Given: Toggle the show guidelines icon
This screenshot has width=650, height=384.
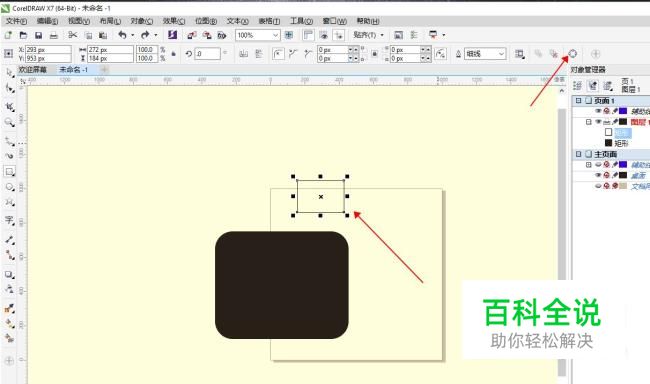Looking at the screenshot, I should (x=339, y=35).
